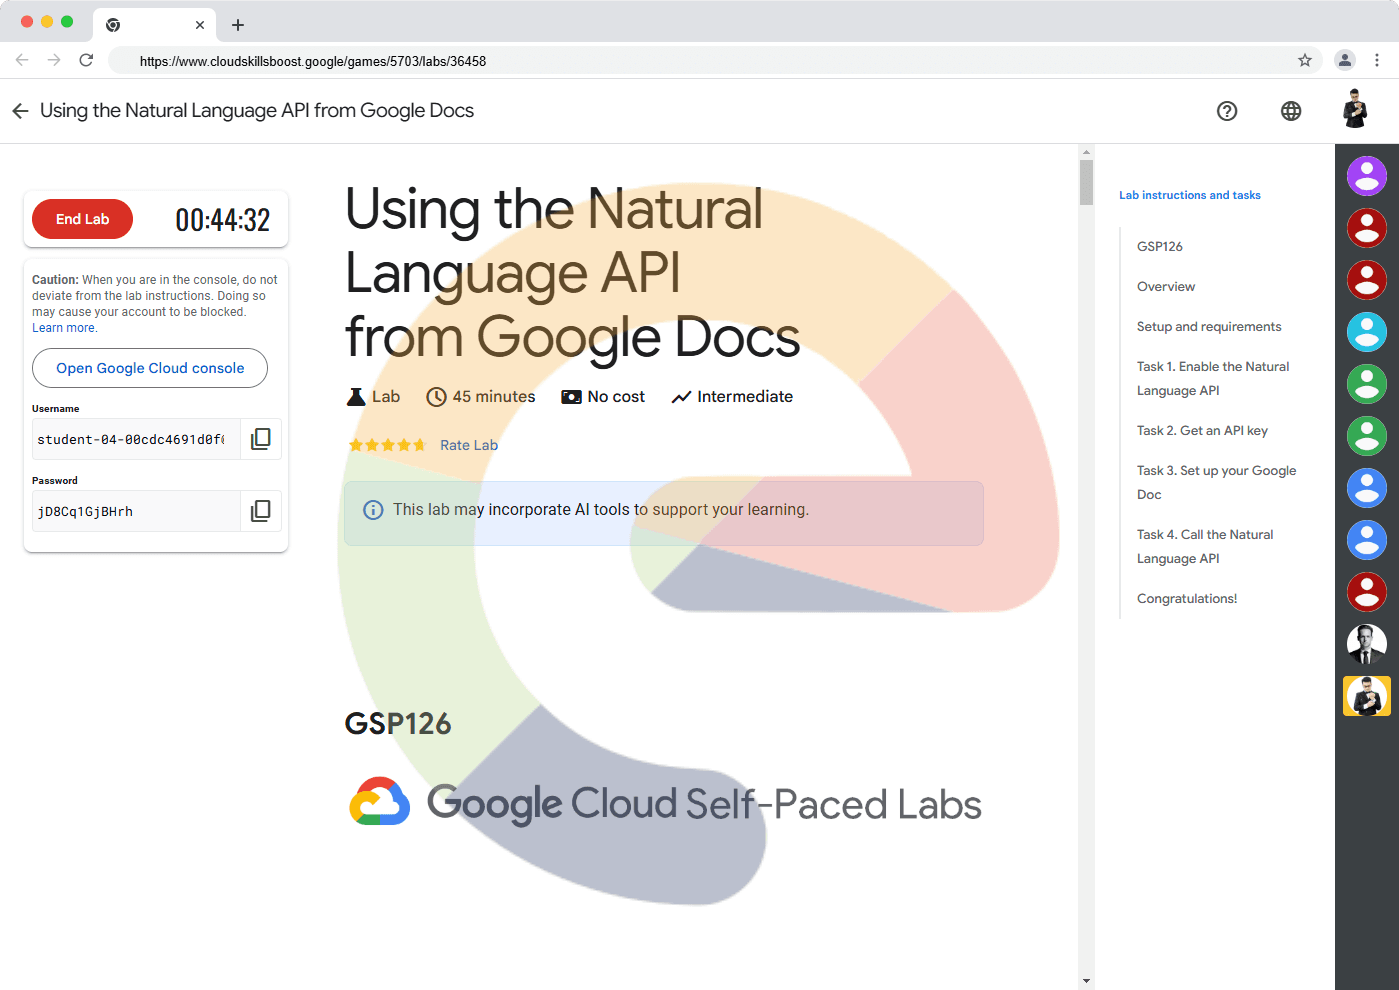The width and height of the screenshot is (1399, 990).
Task: Jump to Overview in the lab outline
Action: [1166, 287]
